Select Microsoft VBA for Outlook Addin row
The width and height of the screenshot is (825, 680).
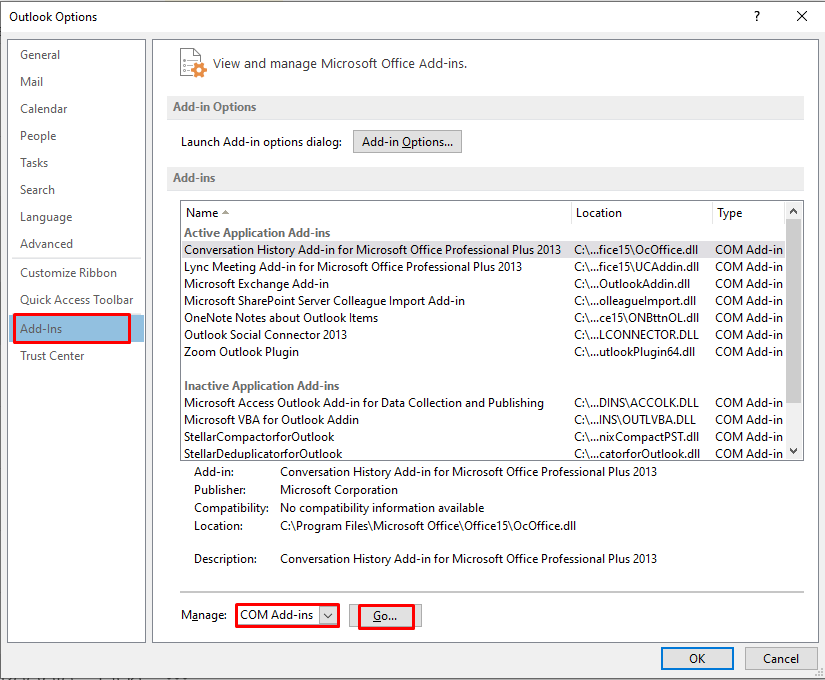[x=483, y=419]
